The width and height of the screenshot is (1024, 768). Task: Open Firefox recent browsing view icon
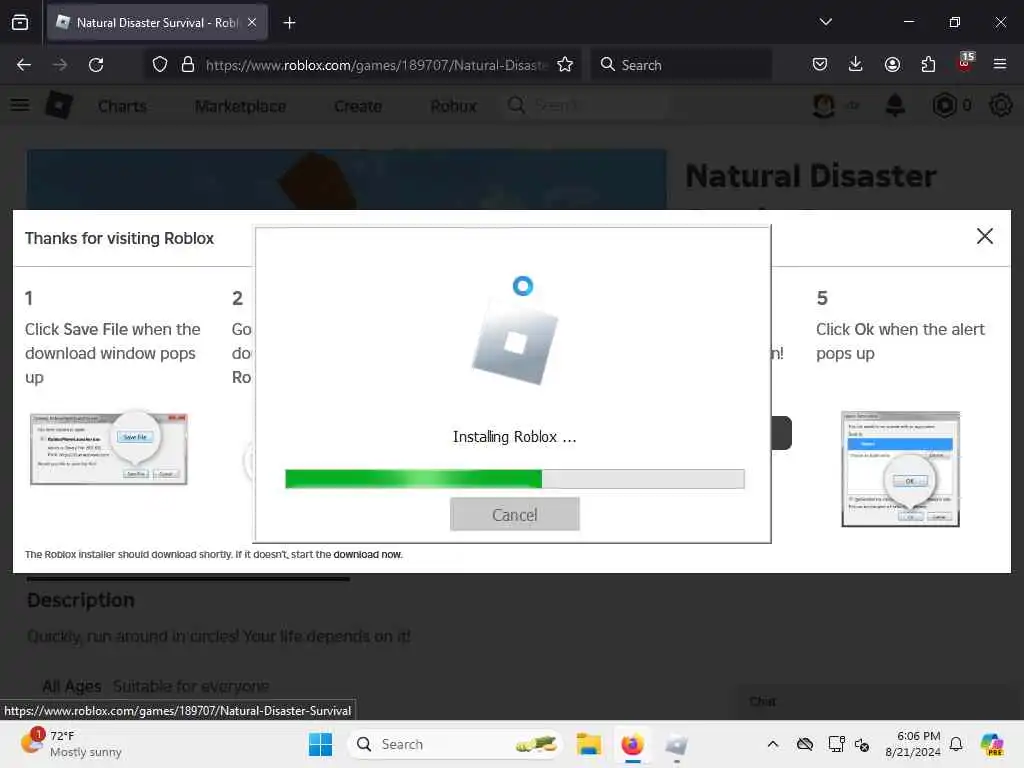20,22
